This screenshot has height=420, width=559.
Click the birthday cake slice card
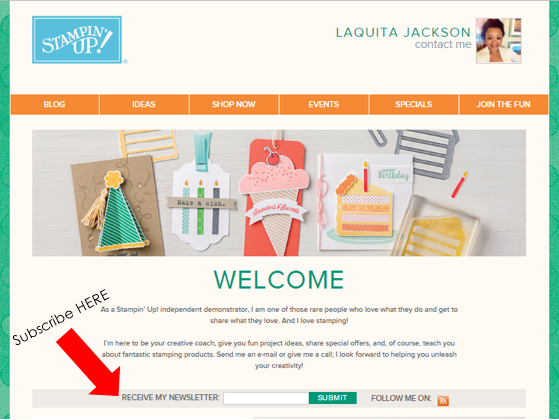tap(364, 202)
